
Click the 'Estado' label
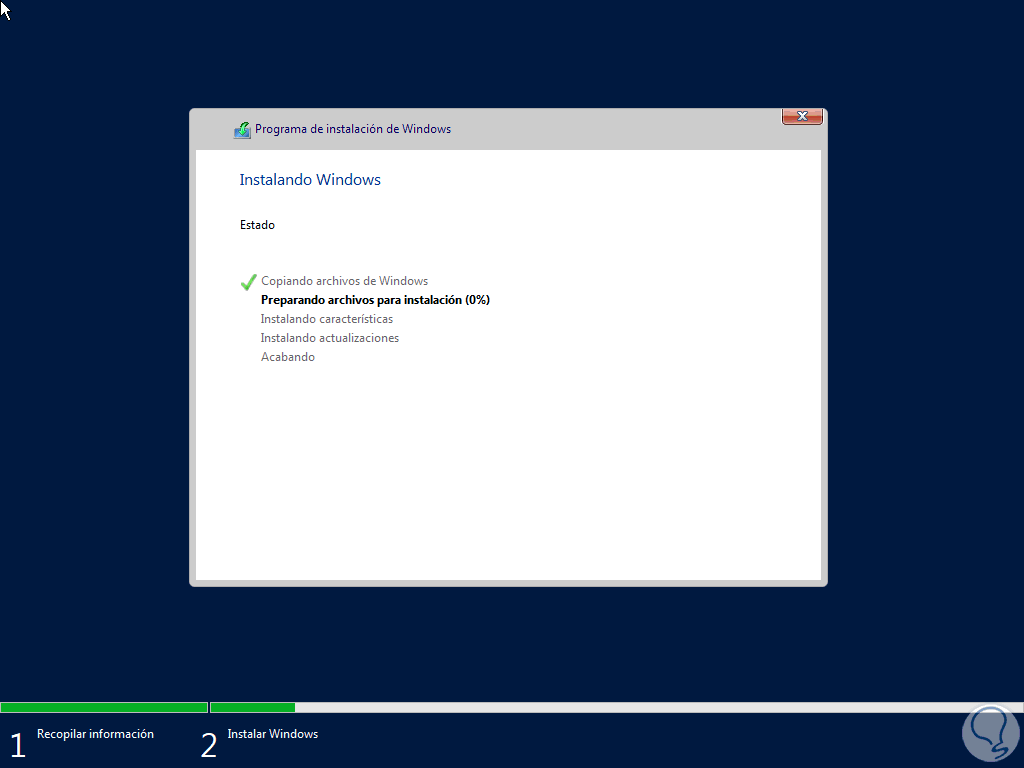click(x=257, y=225)
